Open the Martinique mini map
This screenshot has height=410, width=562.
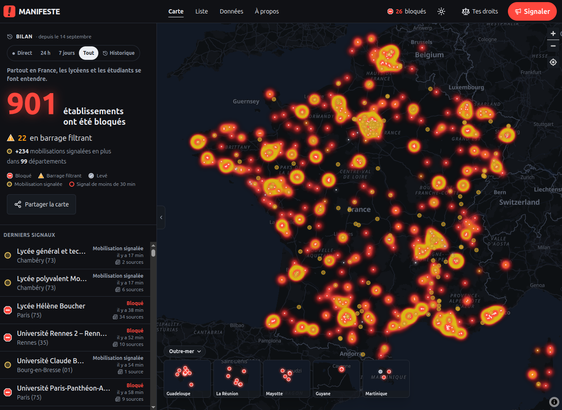coord(386,378)
